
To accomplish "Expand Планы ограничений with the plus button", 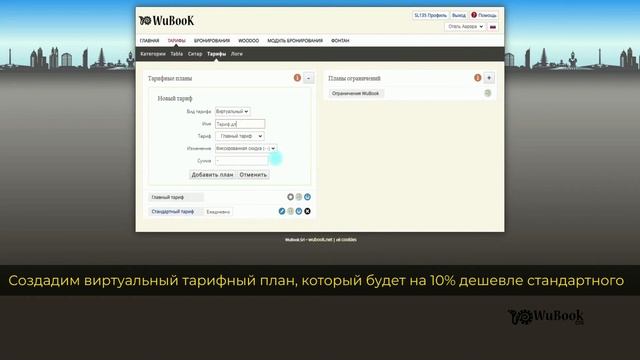I will 489,78.
